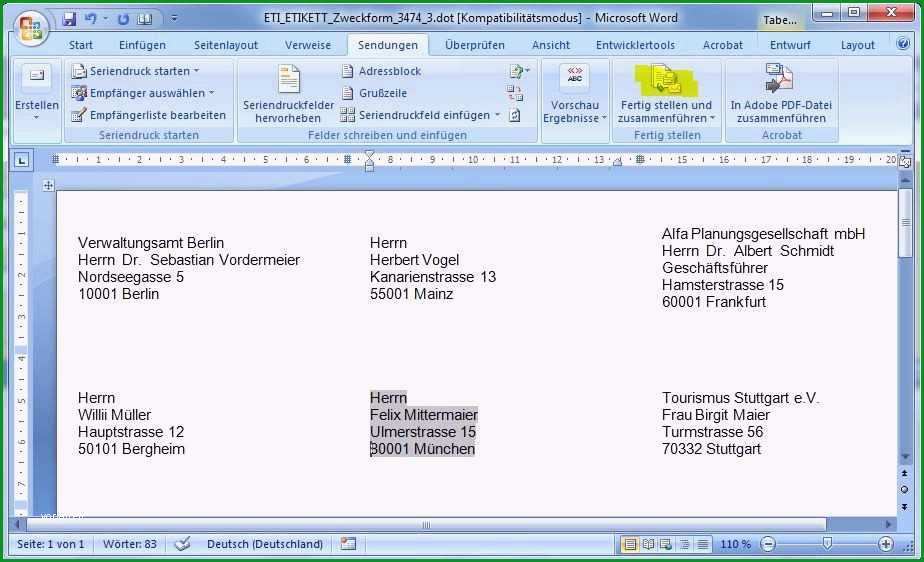The image size is (924, 562).
Task: Open Seriendruck starten dropdown
Action: tap(136, 71)
